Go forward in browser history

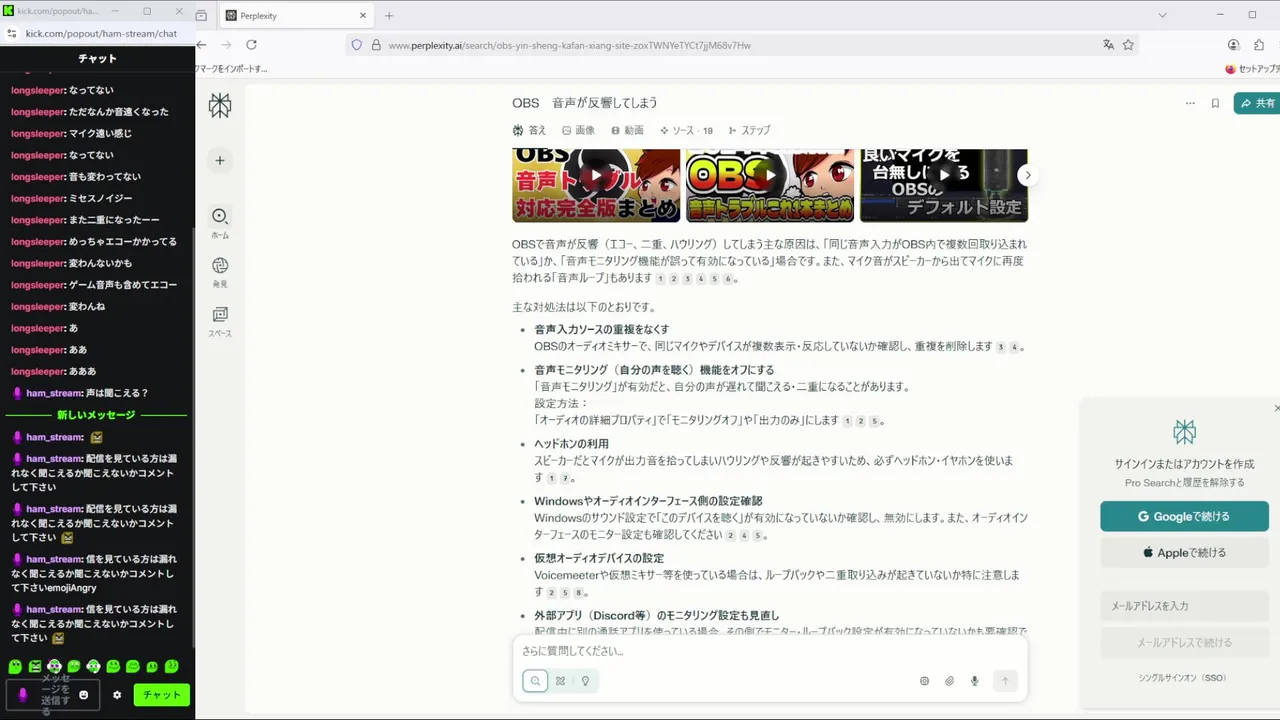226,45
